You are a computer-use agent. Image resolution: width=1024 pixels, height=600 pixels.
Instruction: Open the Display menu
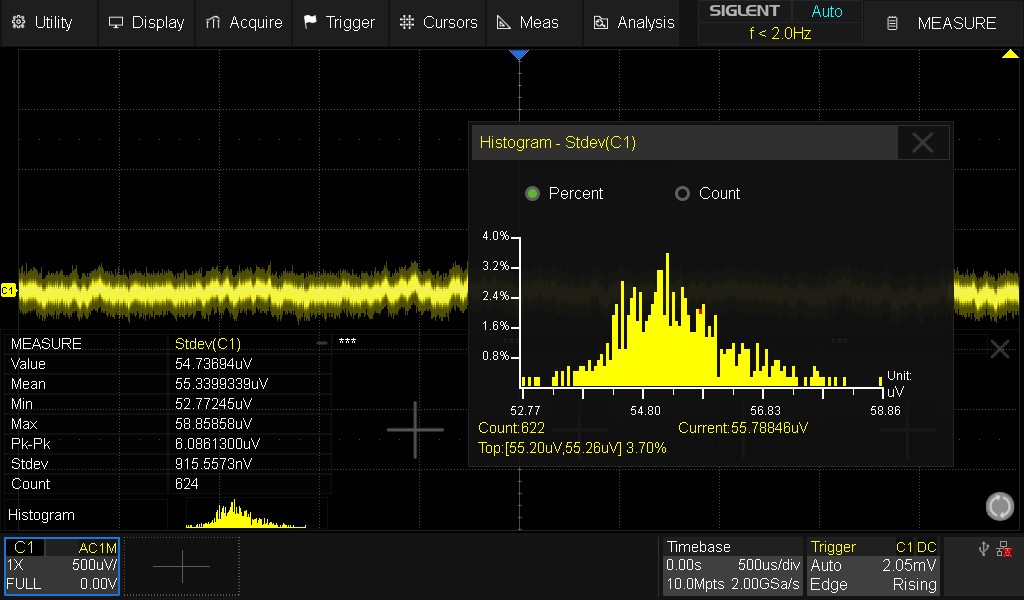coord(146,22)
